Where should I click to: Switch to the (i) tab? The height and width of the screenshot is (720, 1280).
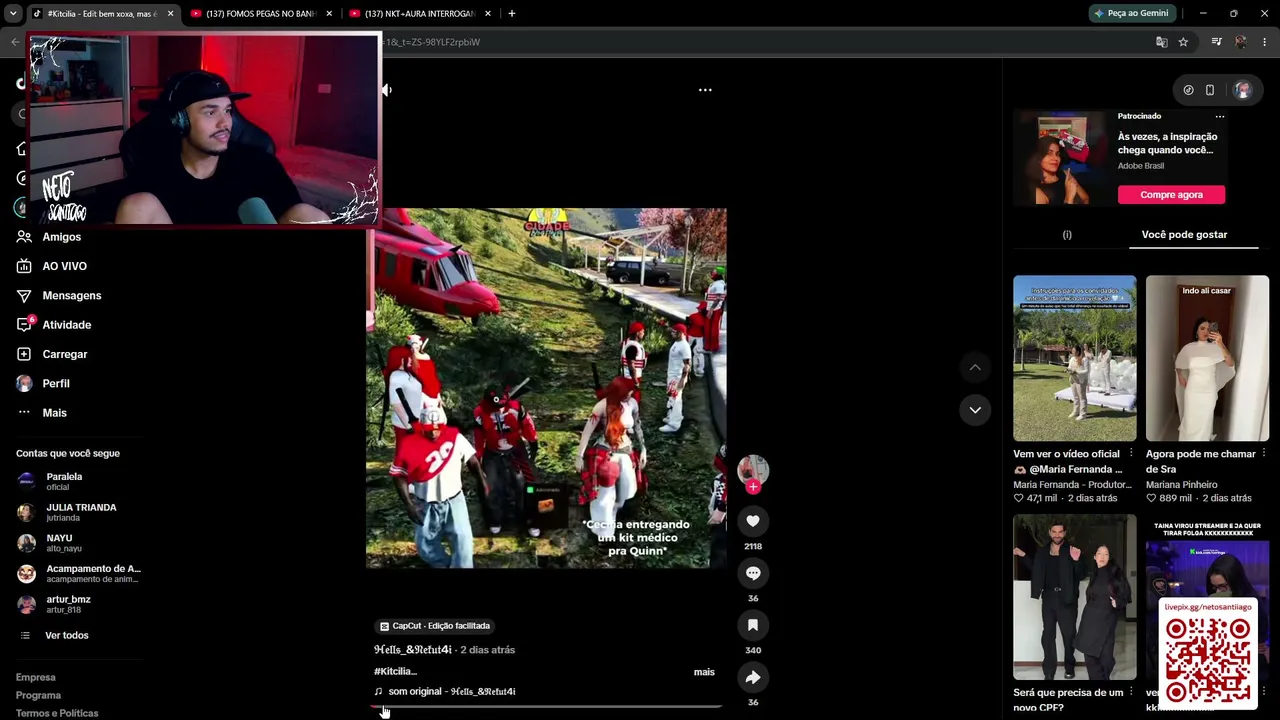coord(1067,235)
